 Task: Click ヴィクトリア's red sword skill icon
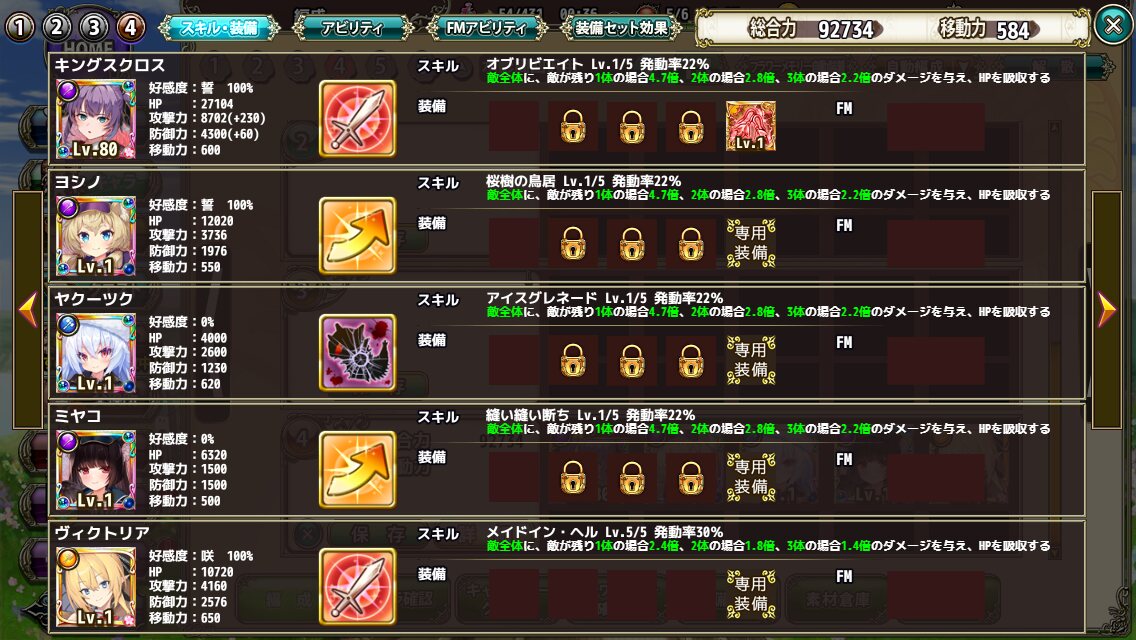coord(357,587)
